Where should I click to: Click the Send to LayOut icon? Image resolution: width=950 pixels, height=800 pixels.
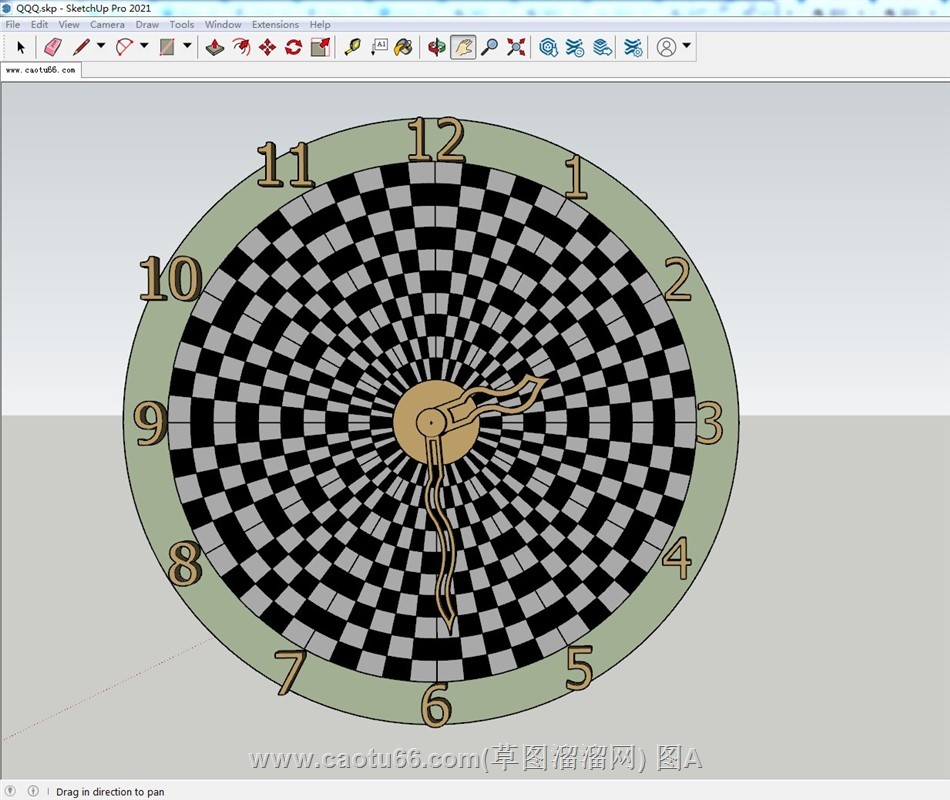602,47
